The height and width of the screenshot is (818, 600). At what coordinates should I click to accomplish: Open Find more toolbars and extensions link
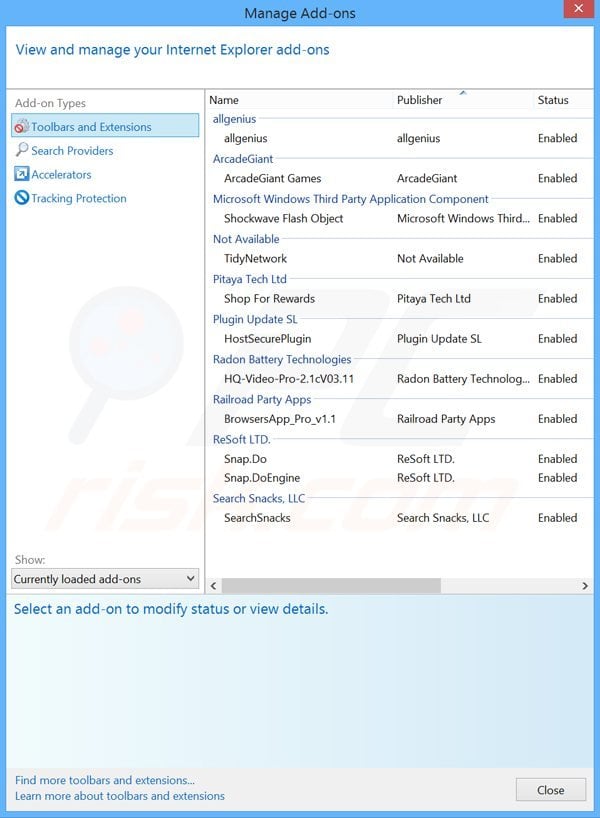point(105,780)
